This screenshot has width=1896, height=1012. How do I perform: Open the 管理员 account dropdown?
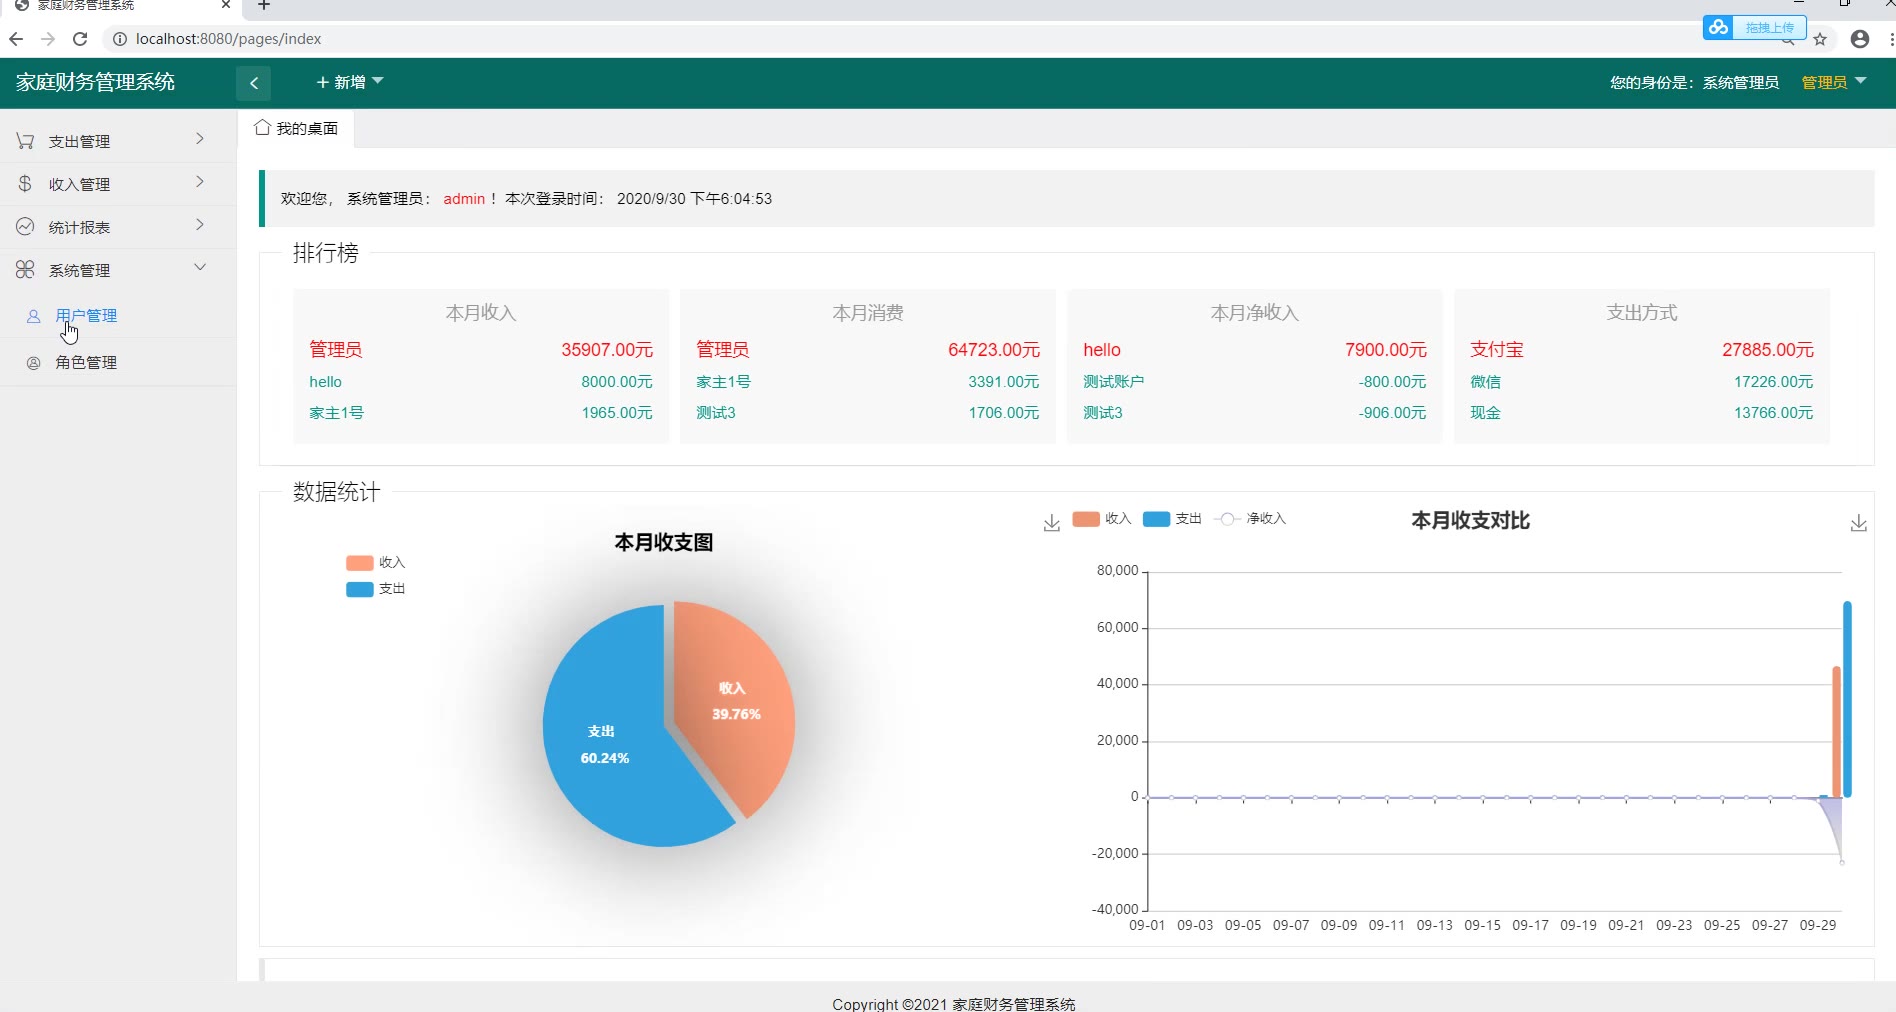point(1834,82)
